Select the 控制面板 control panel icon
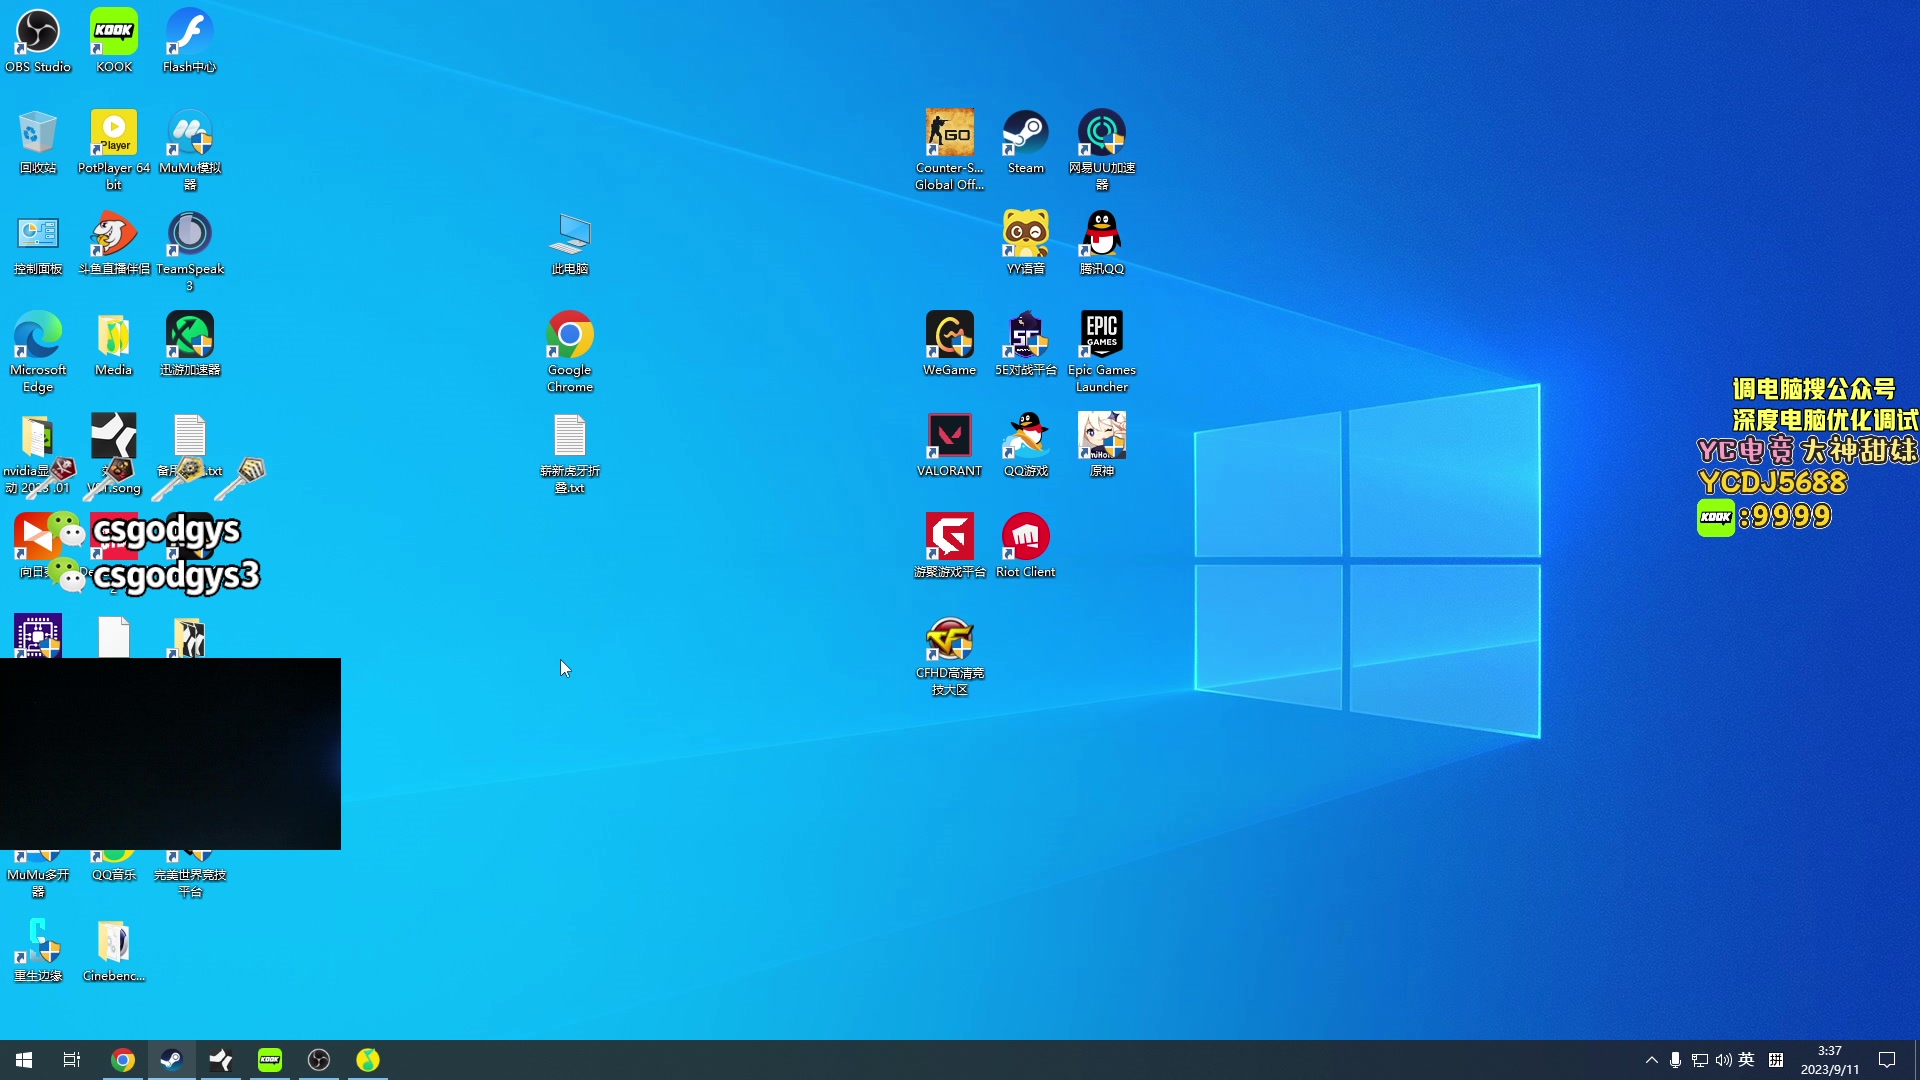Screen dimensions: 1920x1080 pyautogui.click(x=38, y=243)
